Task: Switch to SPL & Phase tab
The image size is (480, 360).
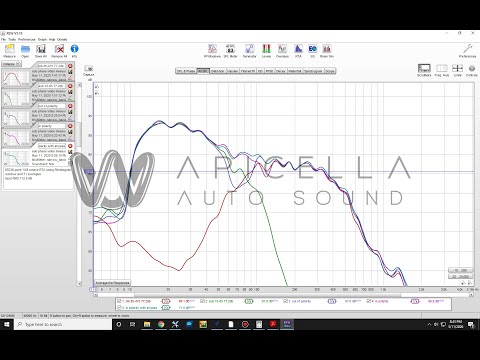Action: pyautogui.click(x=186, y=71)
